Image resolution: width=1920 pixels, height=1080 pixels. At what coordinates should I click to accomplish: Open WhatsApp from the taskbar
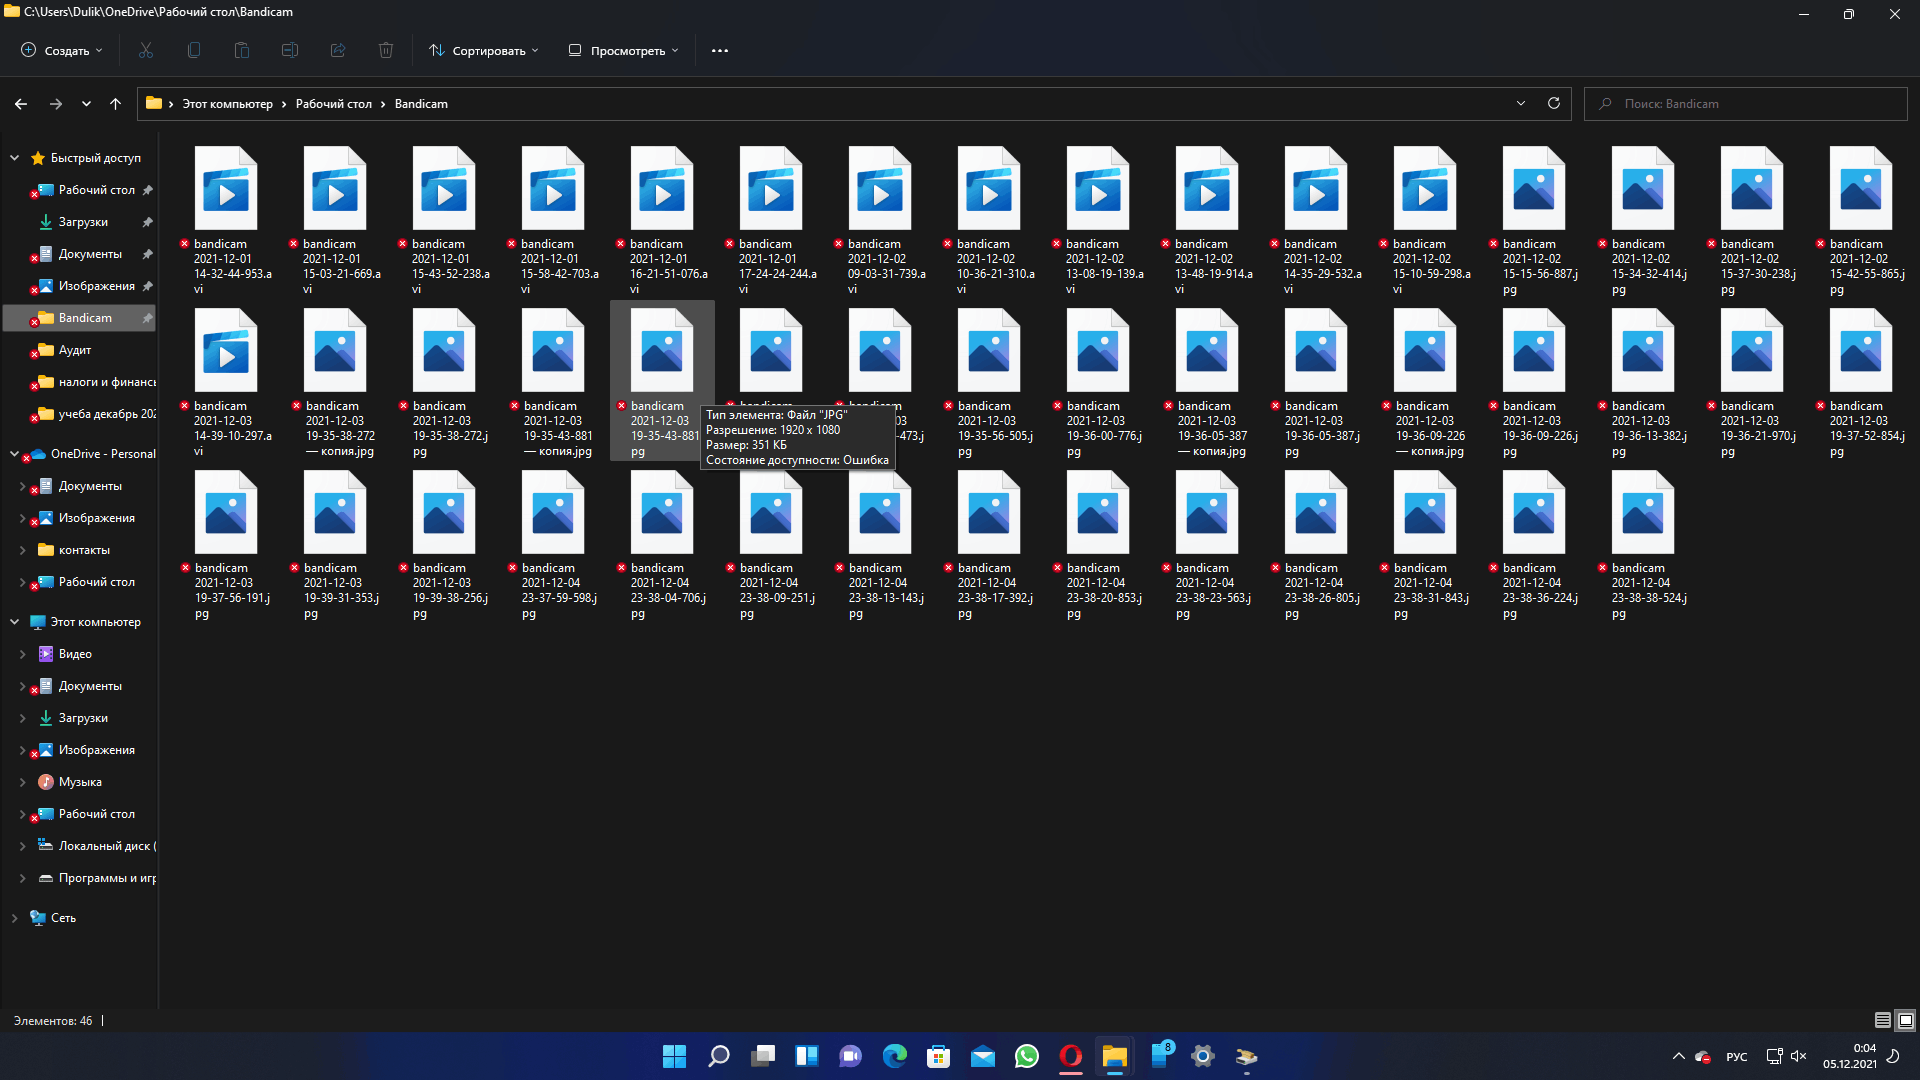click(1027, 1056)
